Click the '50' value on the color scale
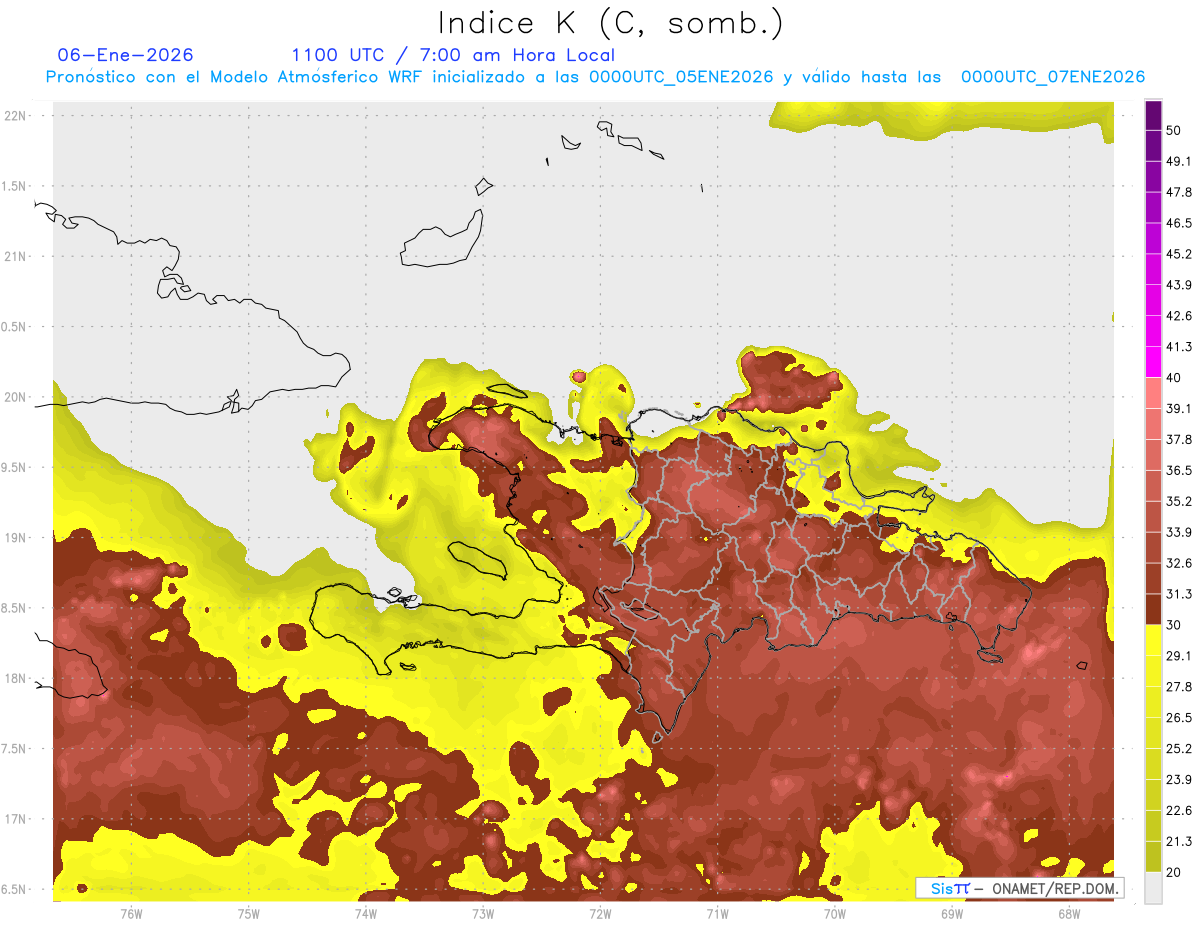 (1174, 130)
